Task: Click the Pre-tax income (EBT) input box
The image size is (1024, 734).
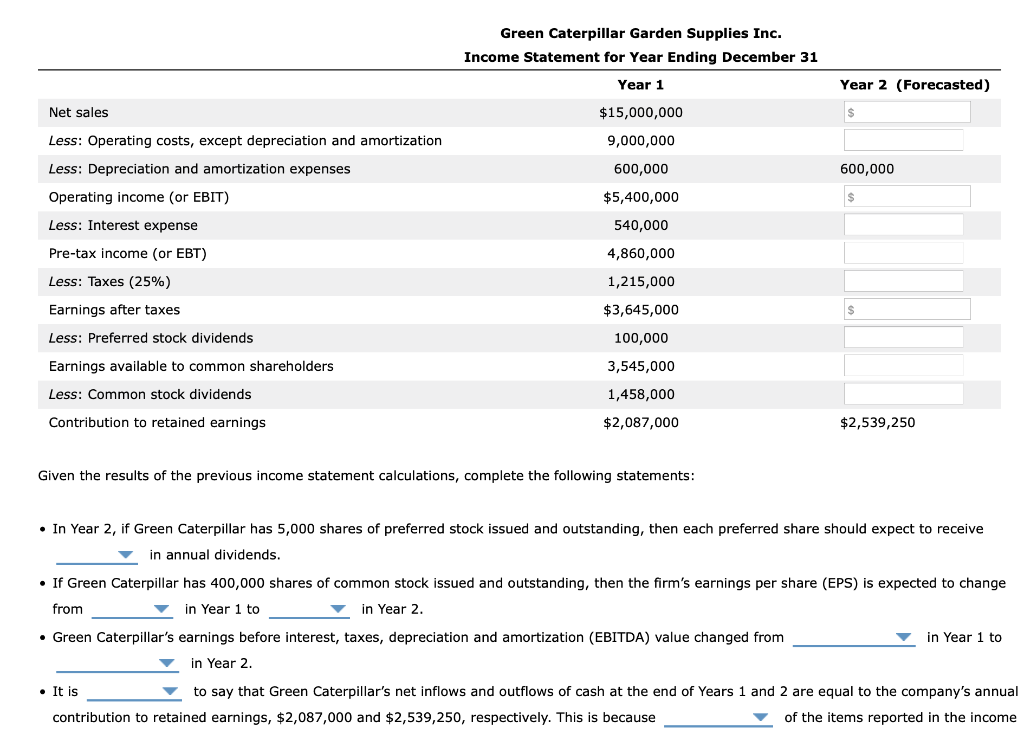Action: pyautogui.click(x=903, y=252)
